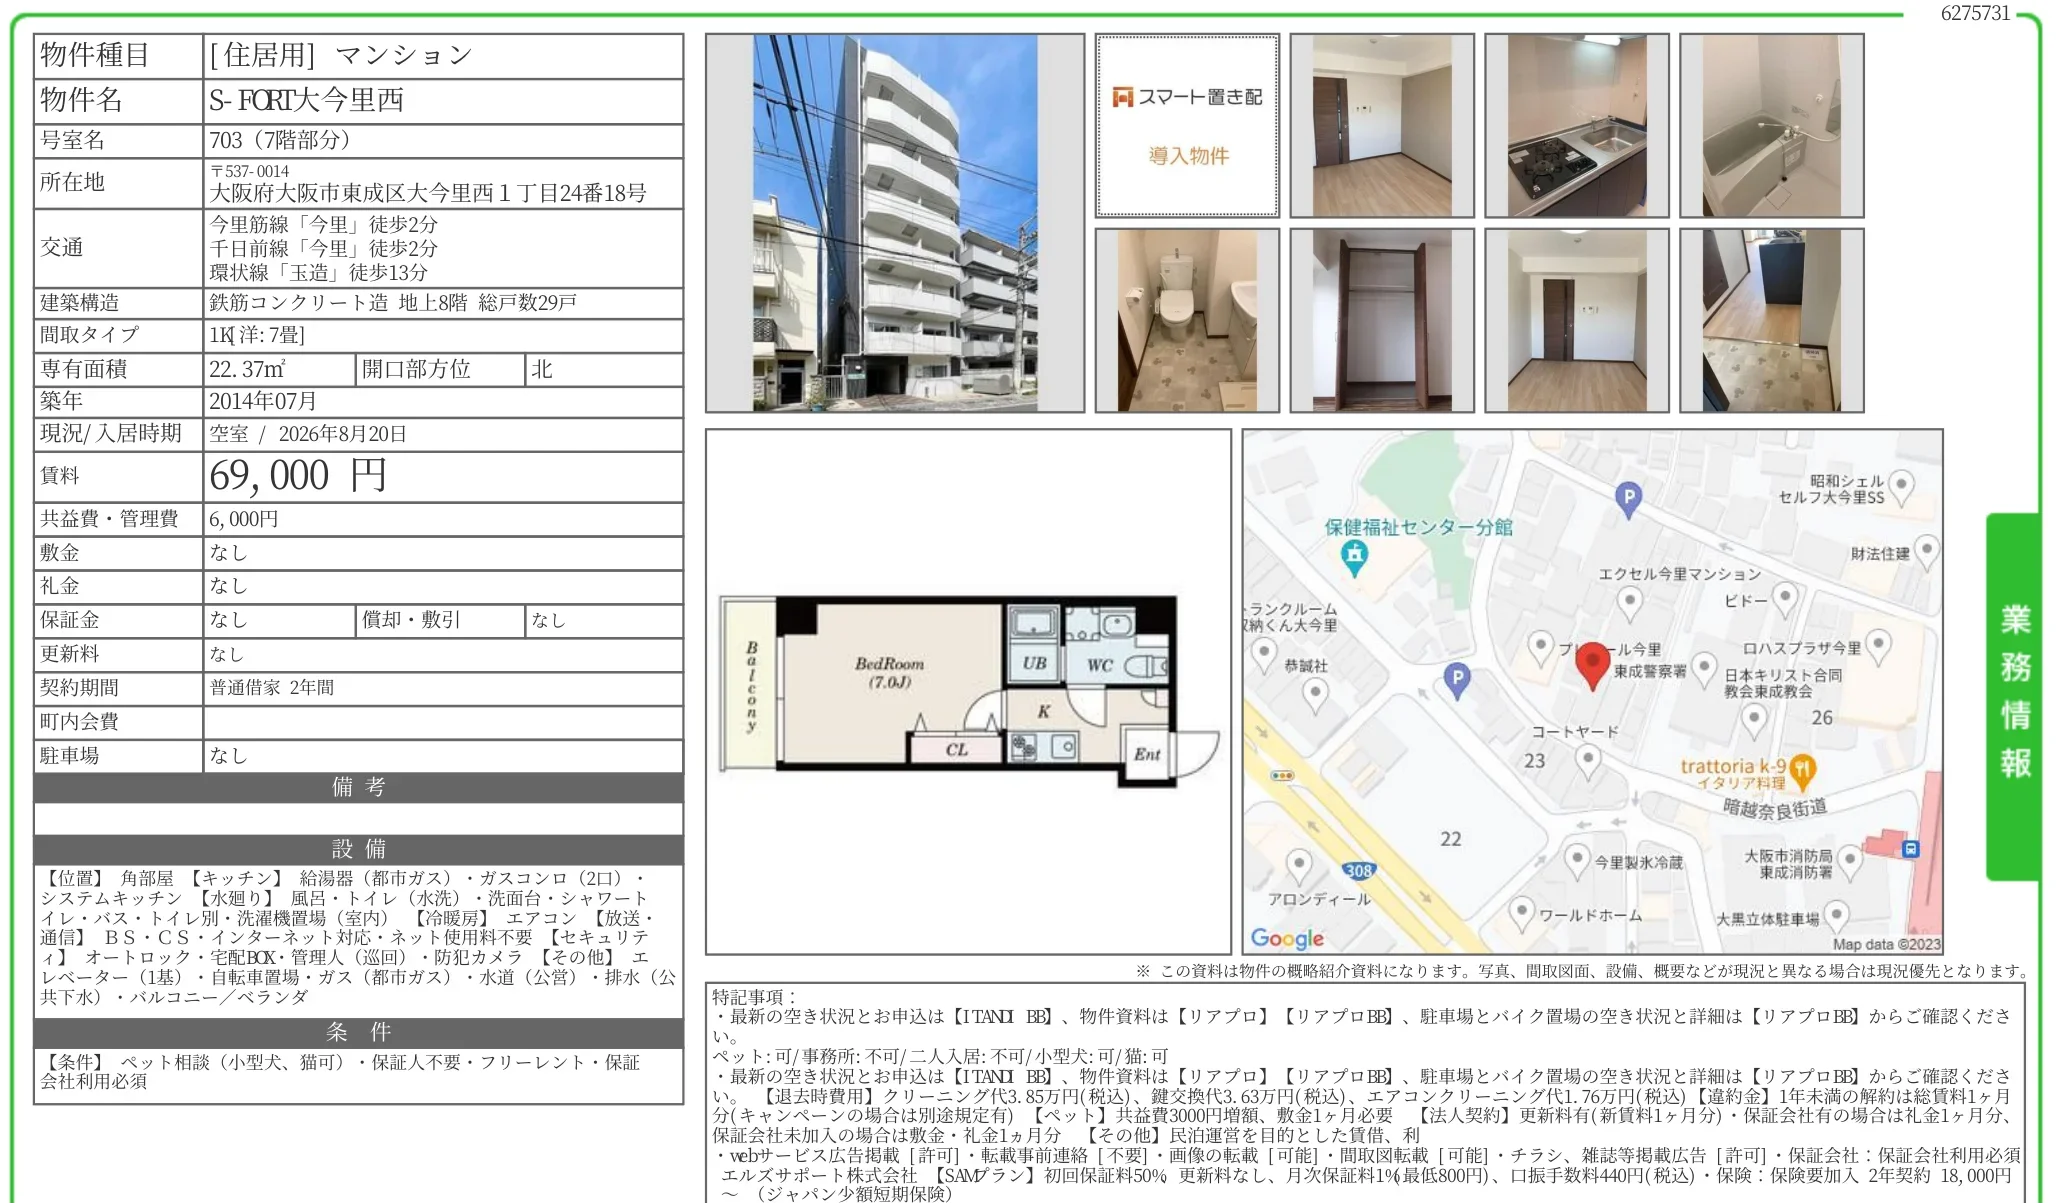Select the 普通借家 2年間 contract period
The height and width of the screenshot is (1203, 2056).
(x=272, y=688)
